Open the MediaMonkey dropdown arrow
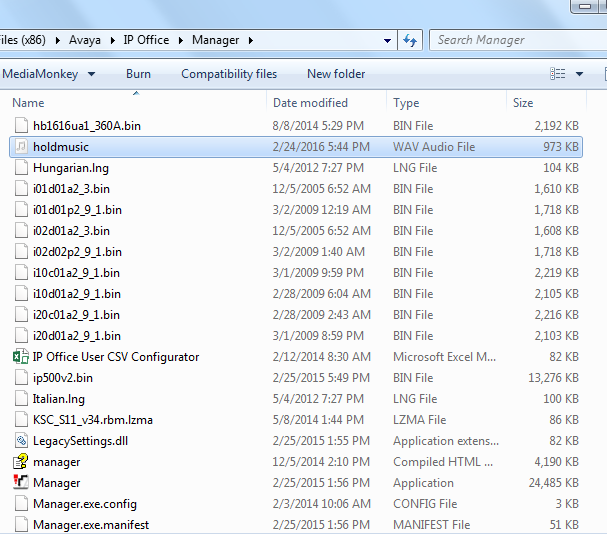The image size is (607, 534). (x=92, y=74)
